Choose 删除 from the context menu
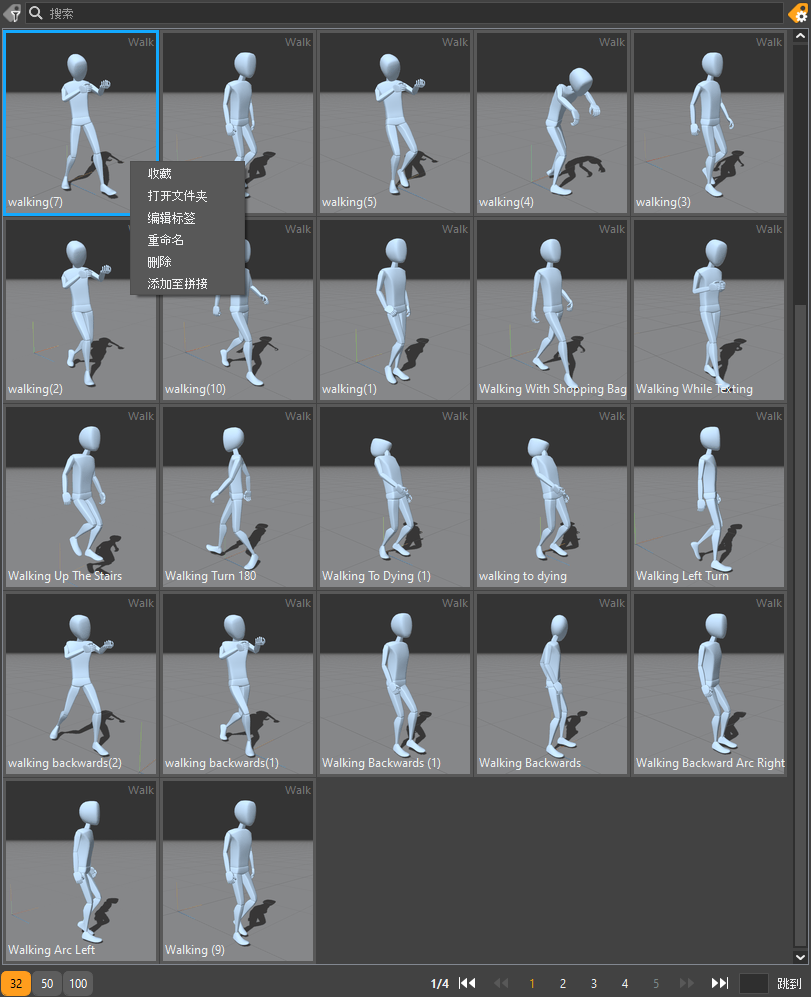 click(188, 262)
